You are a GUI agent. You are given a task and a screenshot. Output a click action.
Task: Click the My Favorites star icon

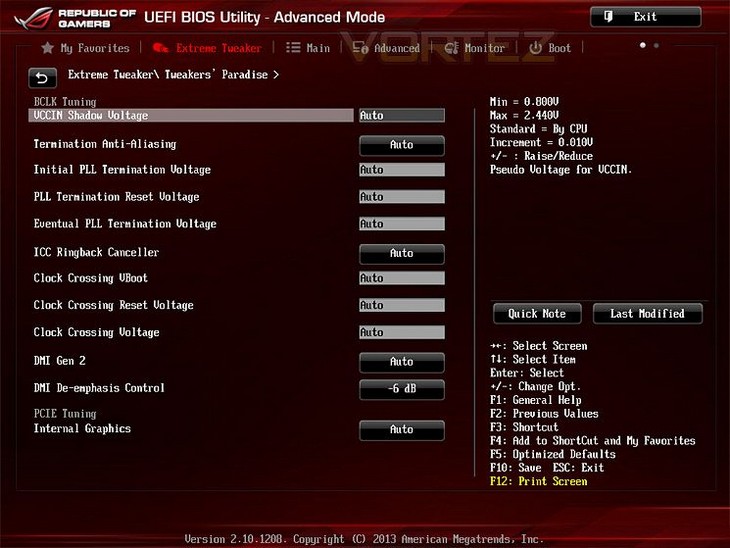pos(47,48)
